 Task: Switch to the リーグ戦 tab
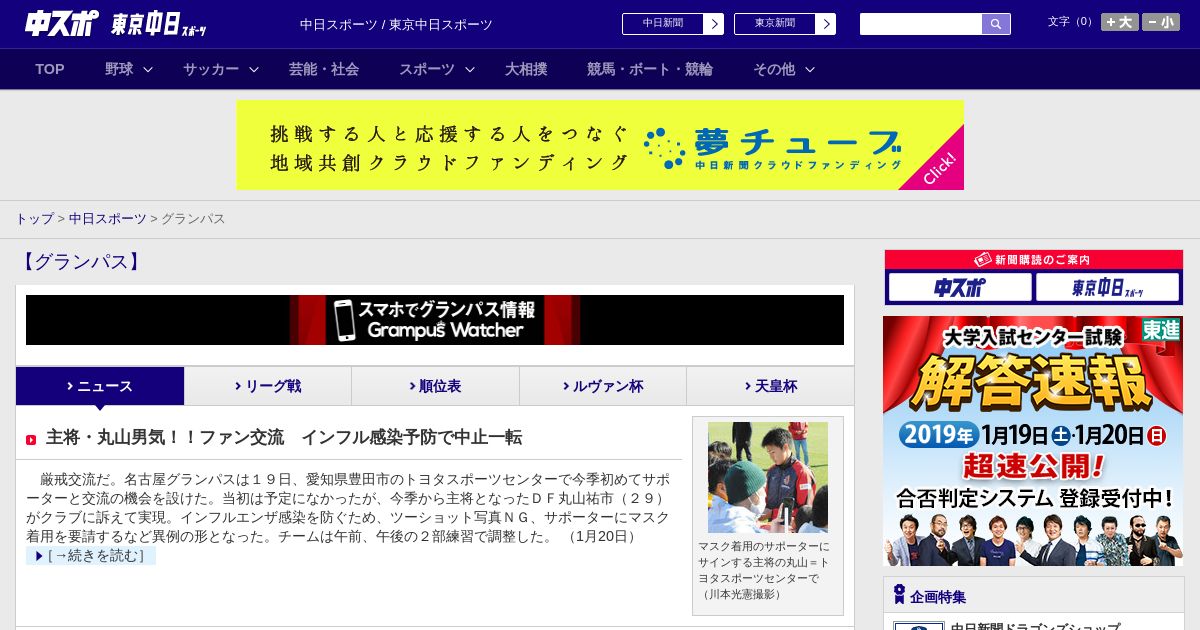[268, 386]
